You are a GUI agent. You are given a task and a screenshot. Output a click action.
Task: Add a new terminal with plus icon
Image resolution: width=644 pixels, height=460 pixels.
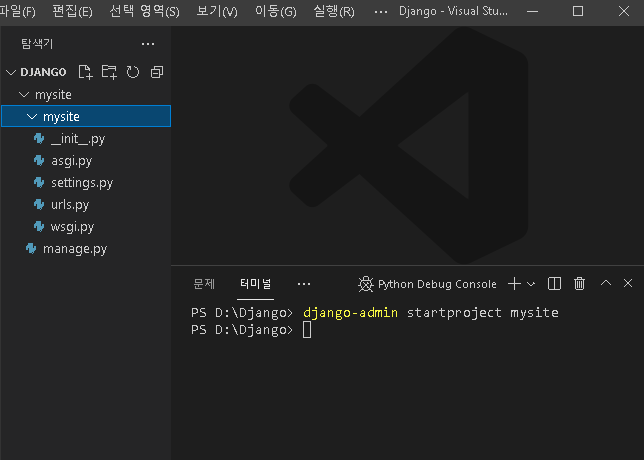(514, 283)
